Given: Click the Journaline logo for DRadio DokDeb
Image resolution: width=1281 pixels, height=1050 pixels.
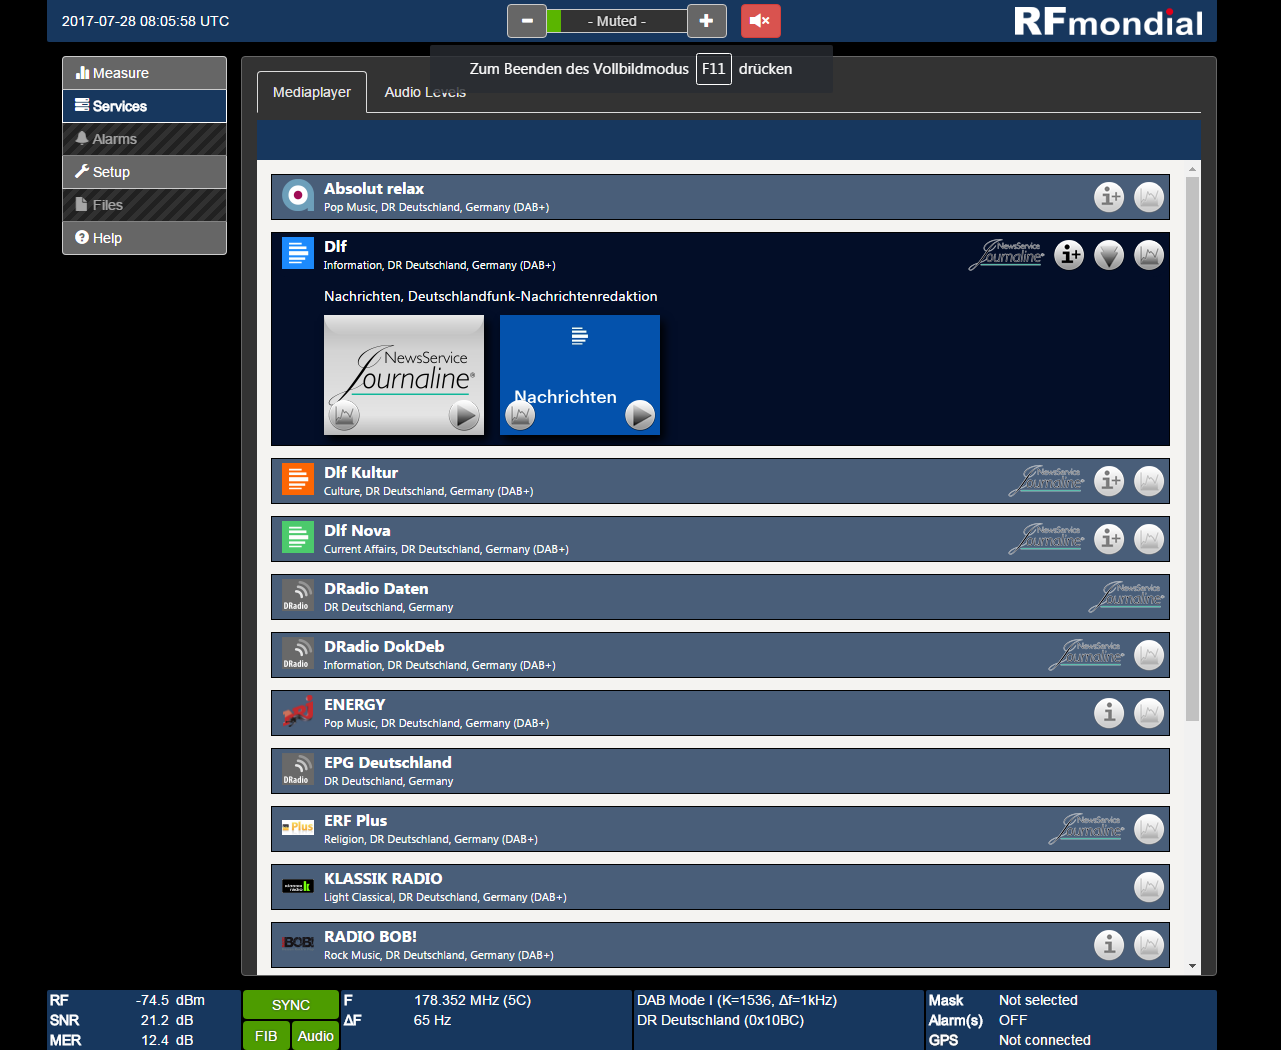Looking at the screenshot, I should (x=1087, y=655).
